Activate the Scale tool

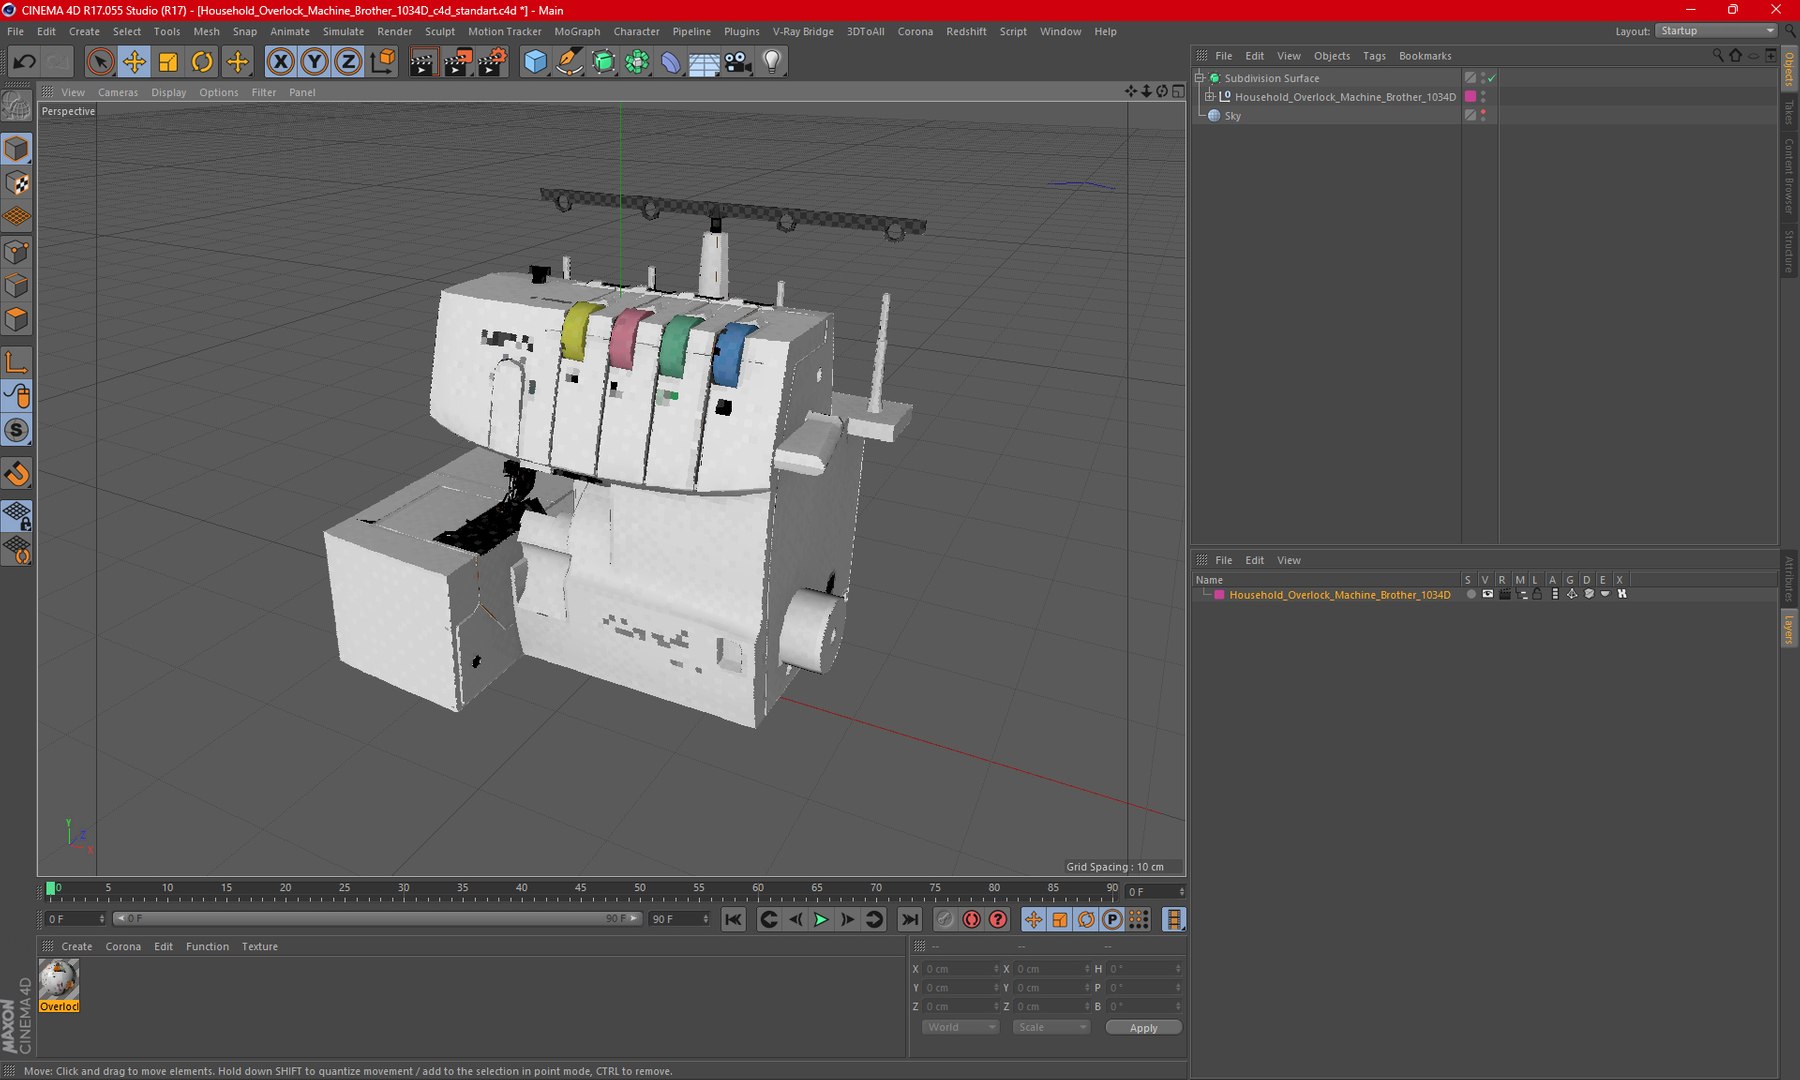point(168,62)
